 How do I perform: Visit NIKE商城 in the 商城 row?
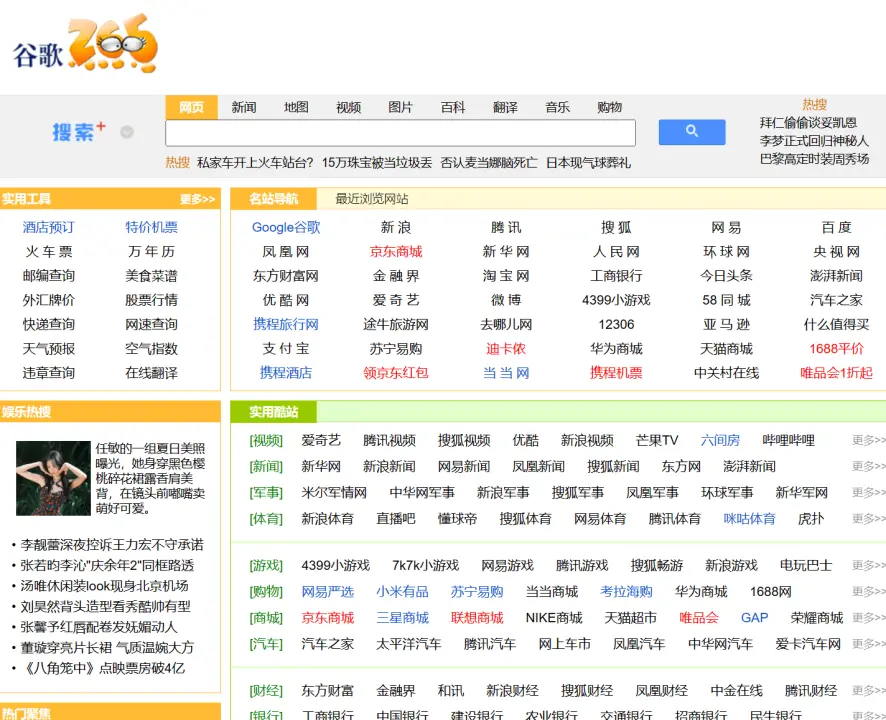coord(554,618)
